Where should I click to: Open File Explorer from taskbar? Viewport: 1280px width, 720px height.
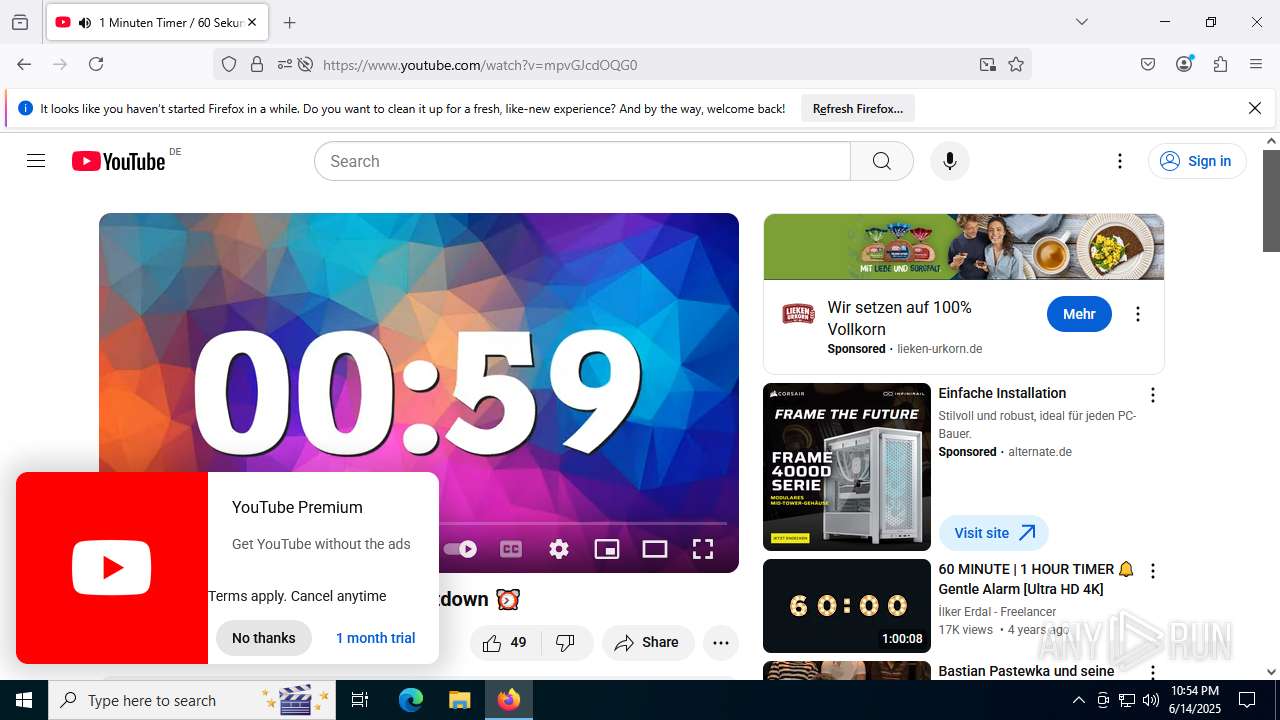(459, 700)
